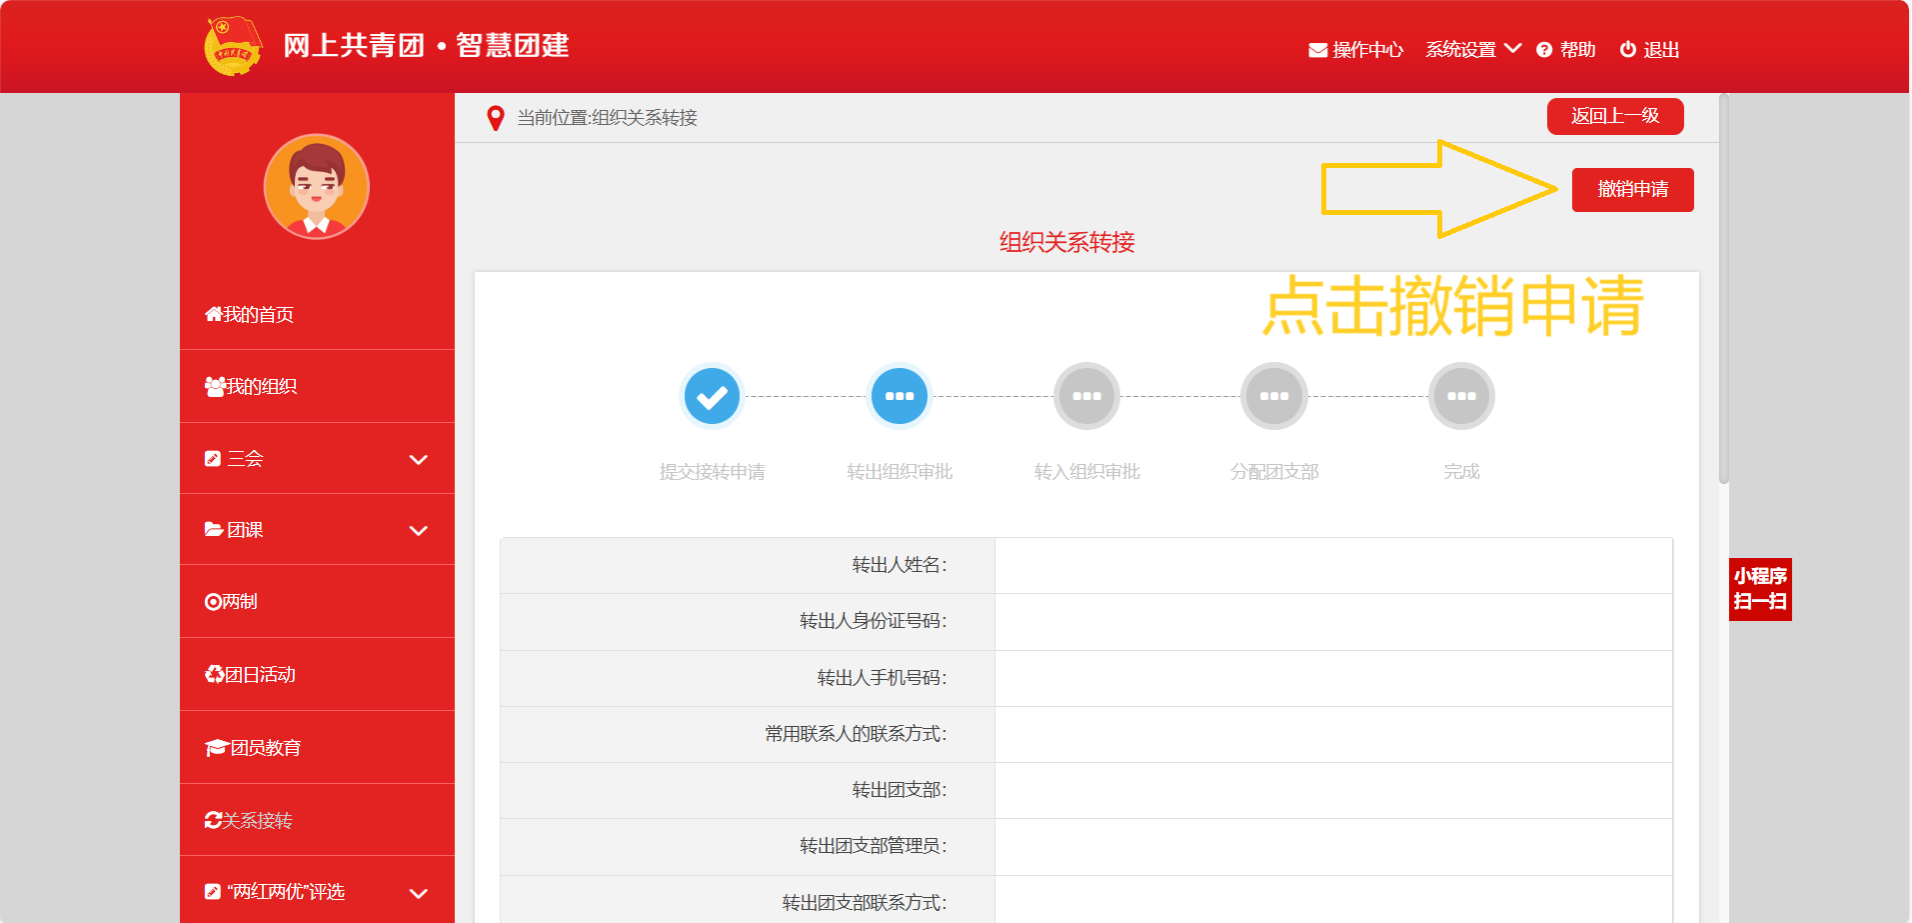Click the 撤销申请 button

(x=1633, y=190)
